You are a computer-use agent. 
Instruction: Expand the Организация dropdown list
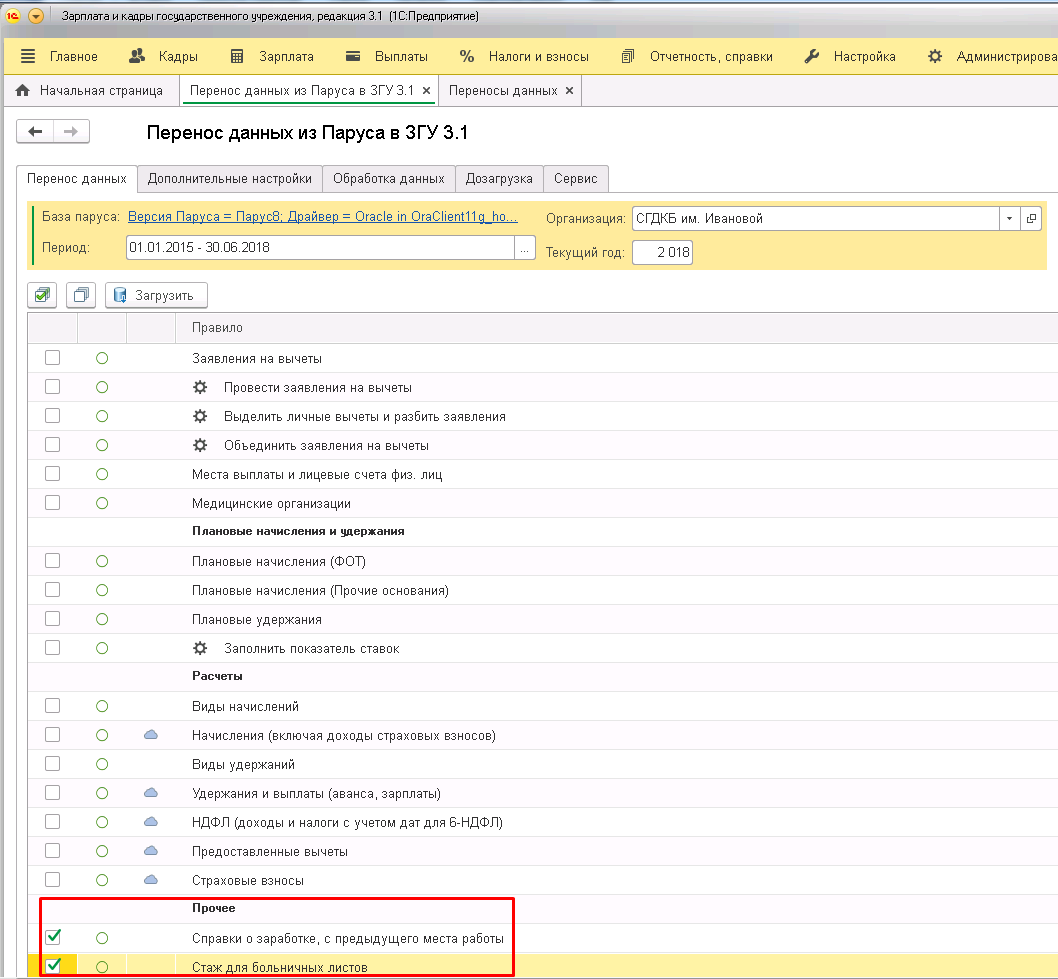click(x=1009, y=218)
